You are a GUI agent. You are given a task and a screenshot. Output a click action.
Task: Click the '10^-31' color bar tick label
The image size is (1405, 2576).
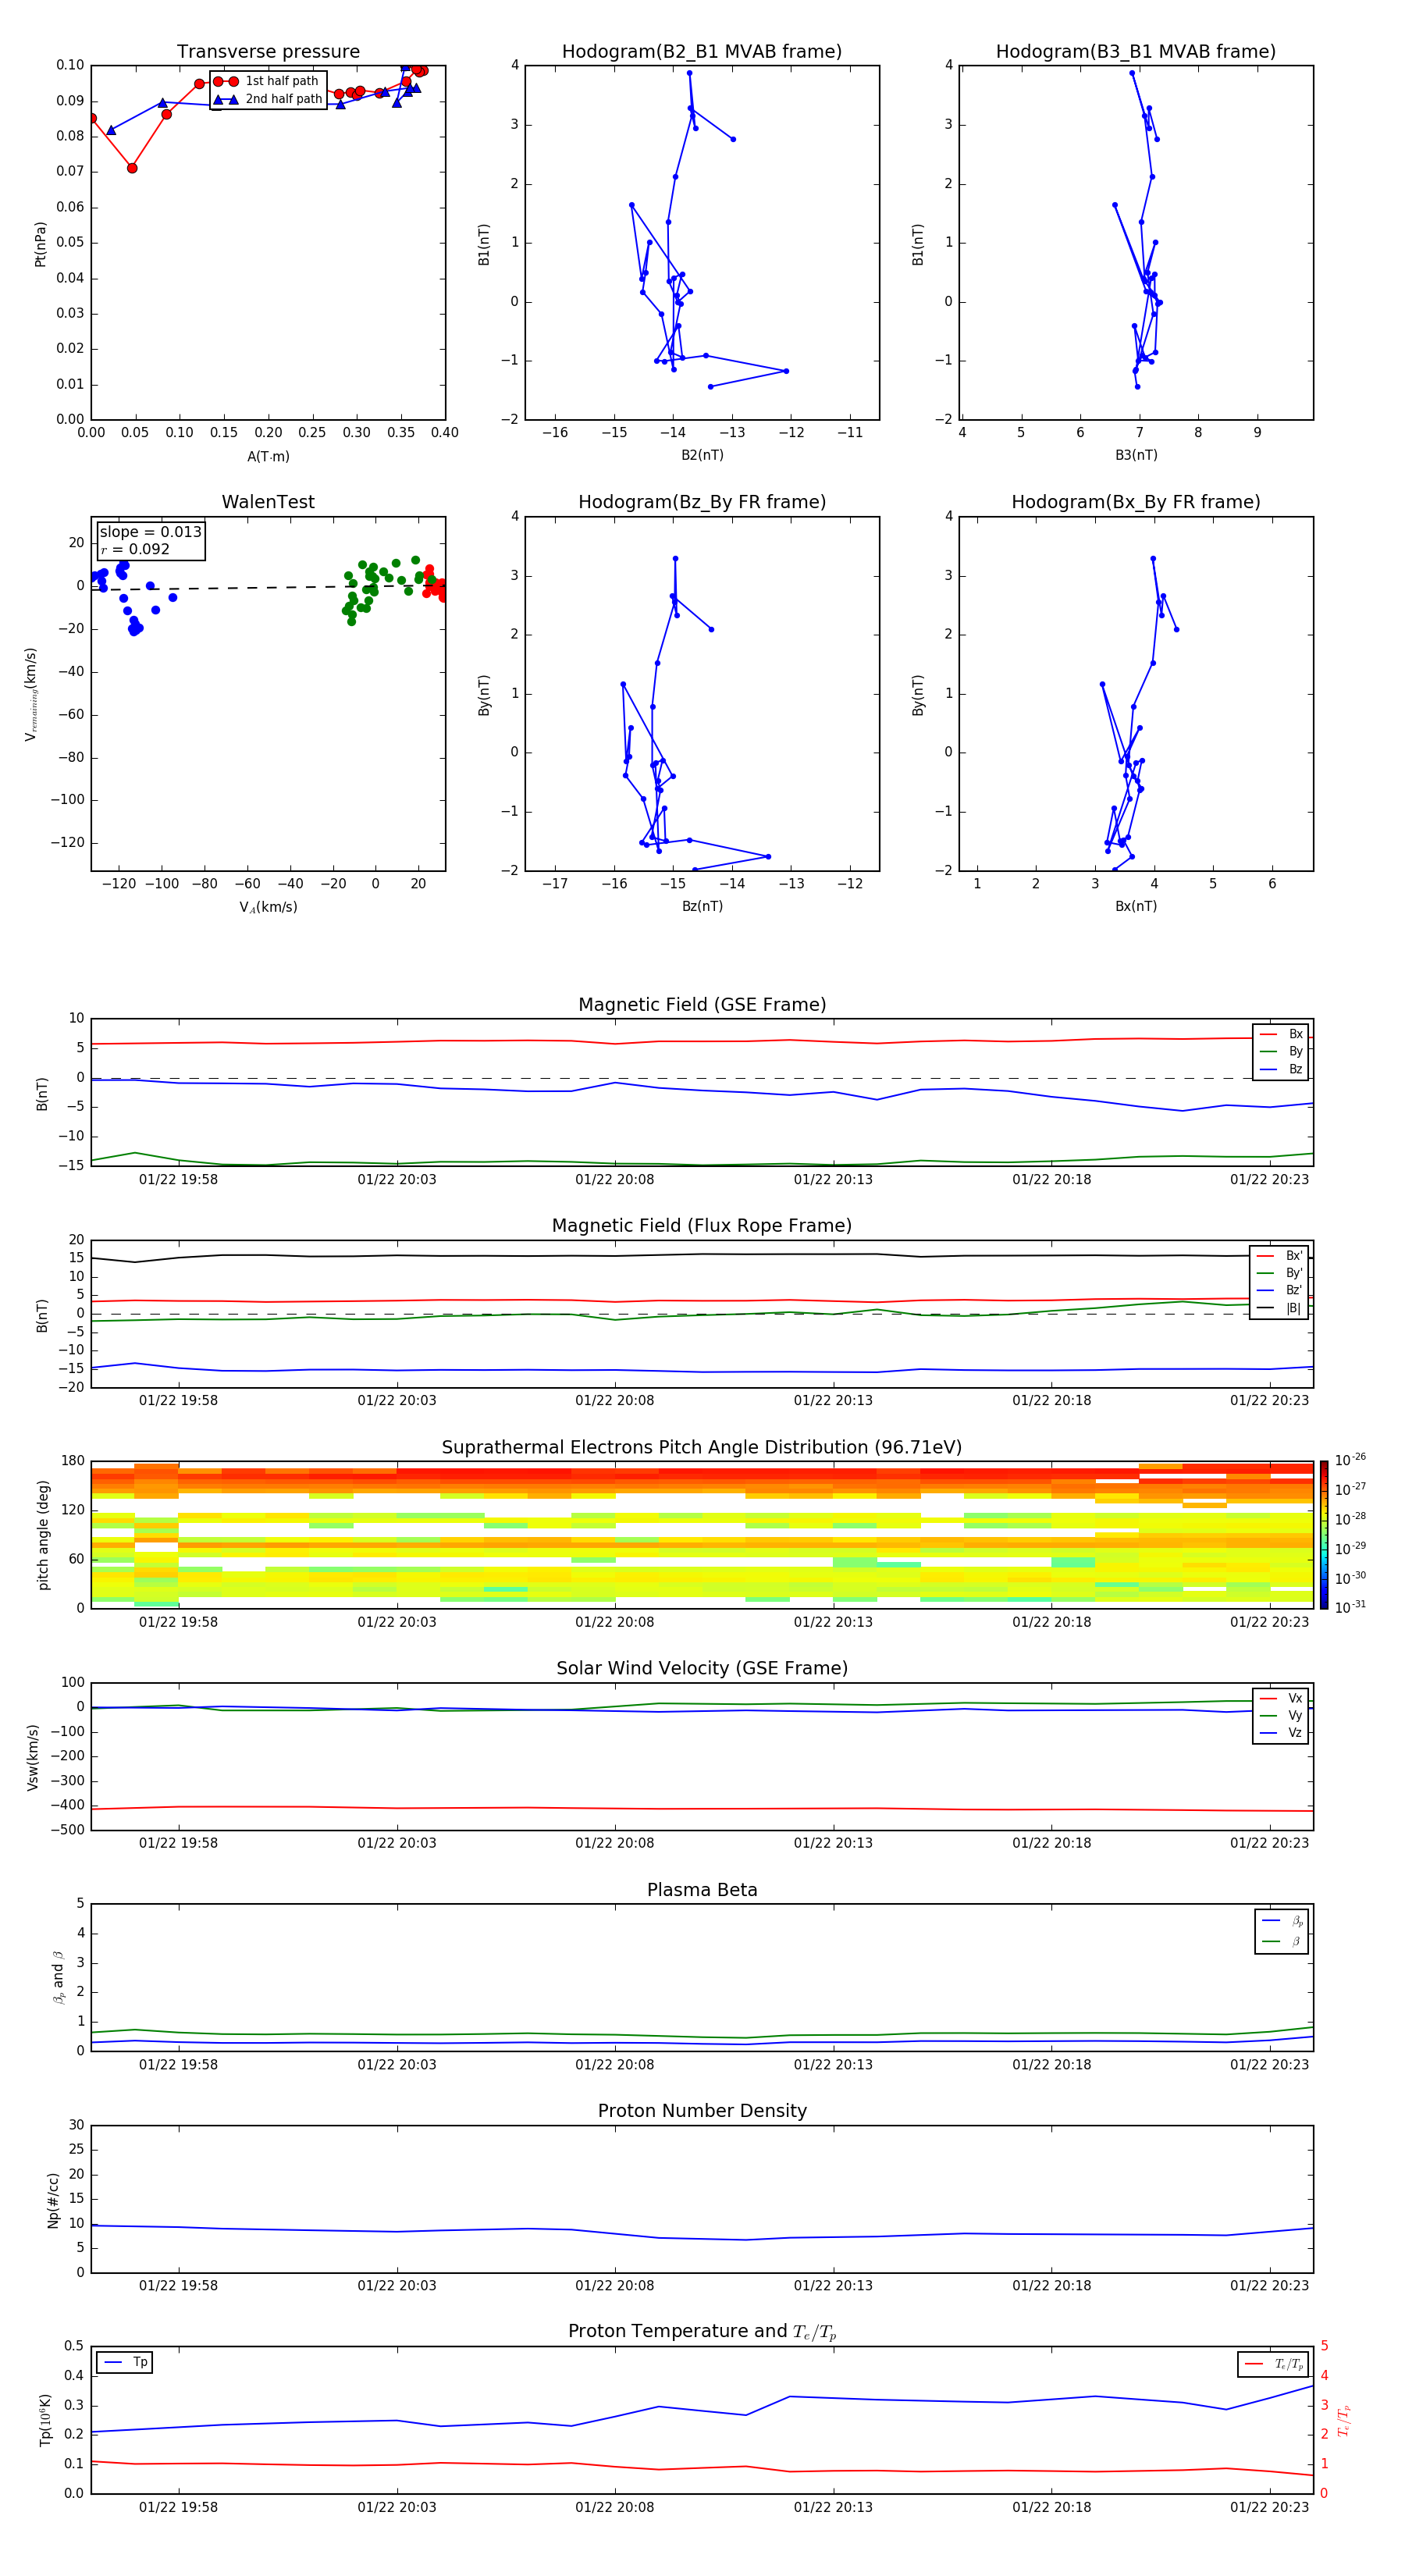(x=1350, y=1607)
